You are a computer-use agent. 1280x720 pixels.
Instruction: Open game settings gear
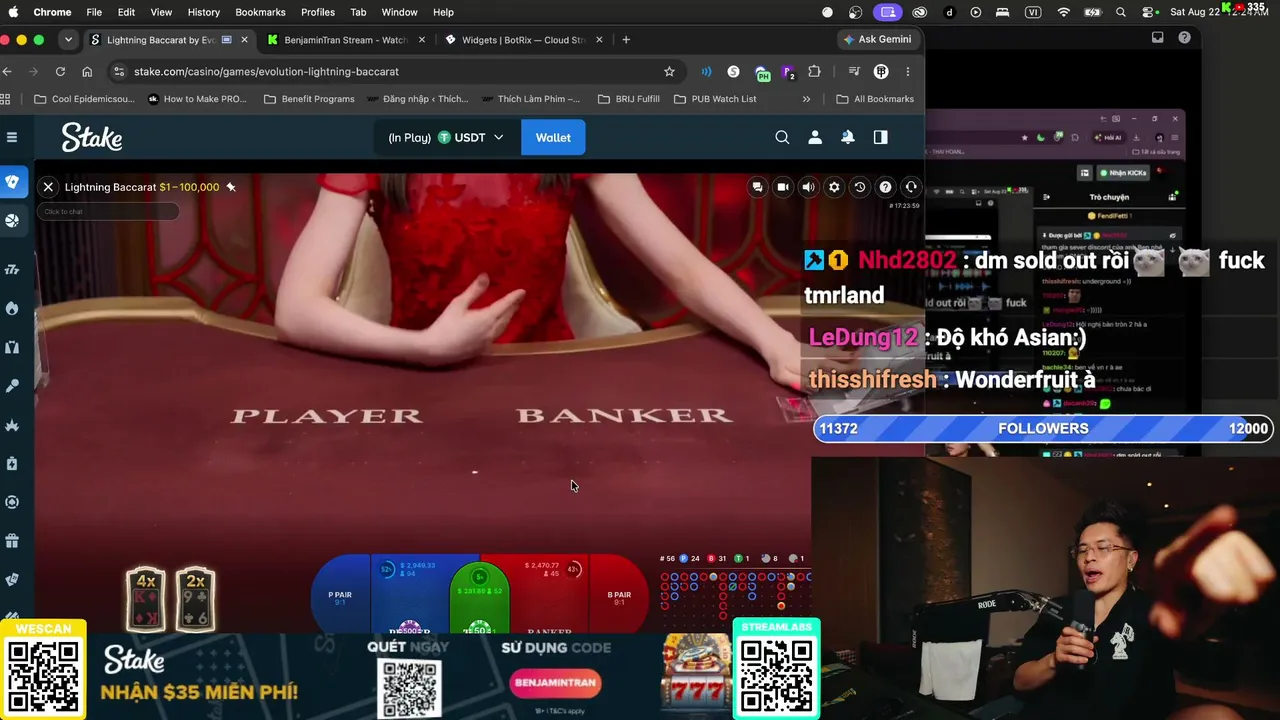click(834, 187)
